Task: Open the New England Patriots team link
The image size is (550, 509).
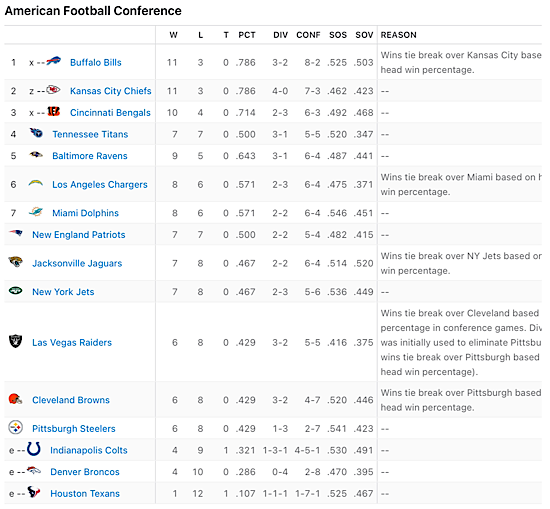Action: [x=79, y=235]
